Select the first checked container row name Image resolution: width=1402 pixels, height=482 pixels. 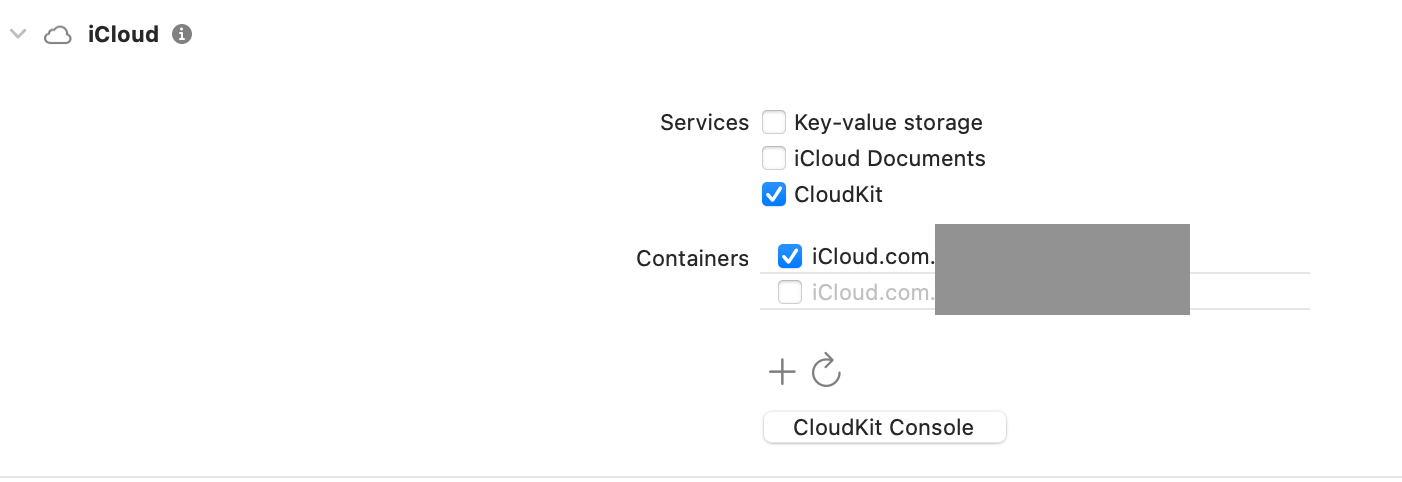[x=872, y=256]
